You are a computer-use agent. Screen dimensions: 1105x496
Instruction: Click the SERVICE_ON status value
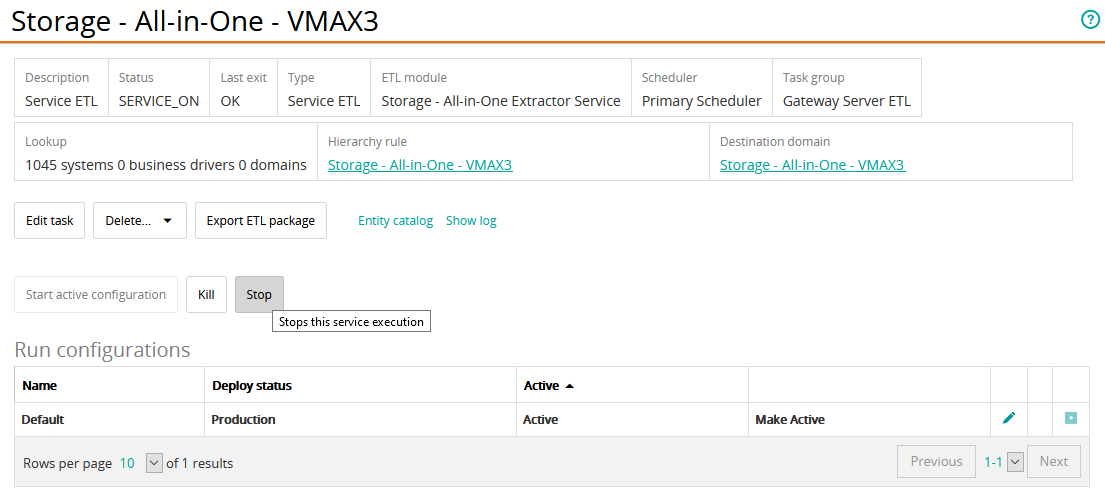point(159,101)
